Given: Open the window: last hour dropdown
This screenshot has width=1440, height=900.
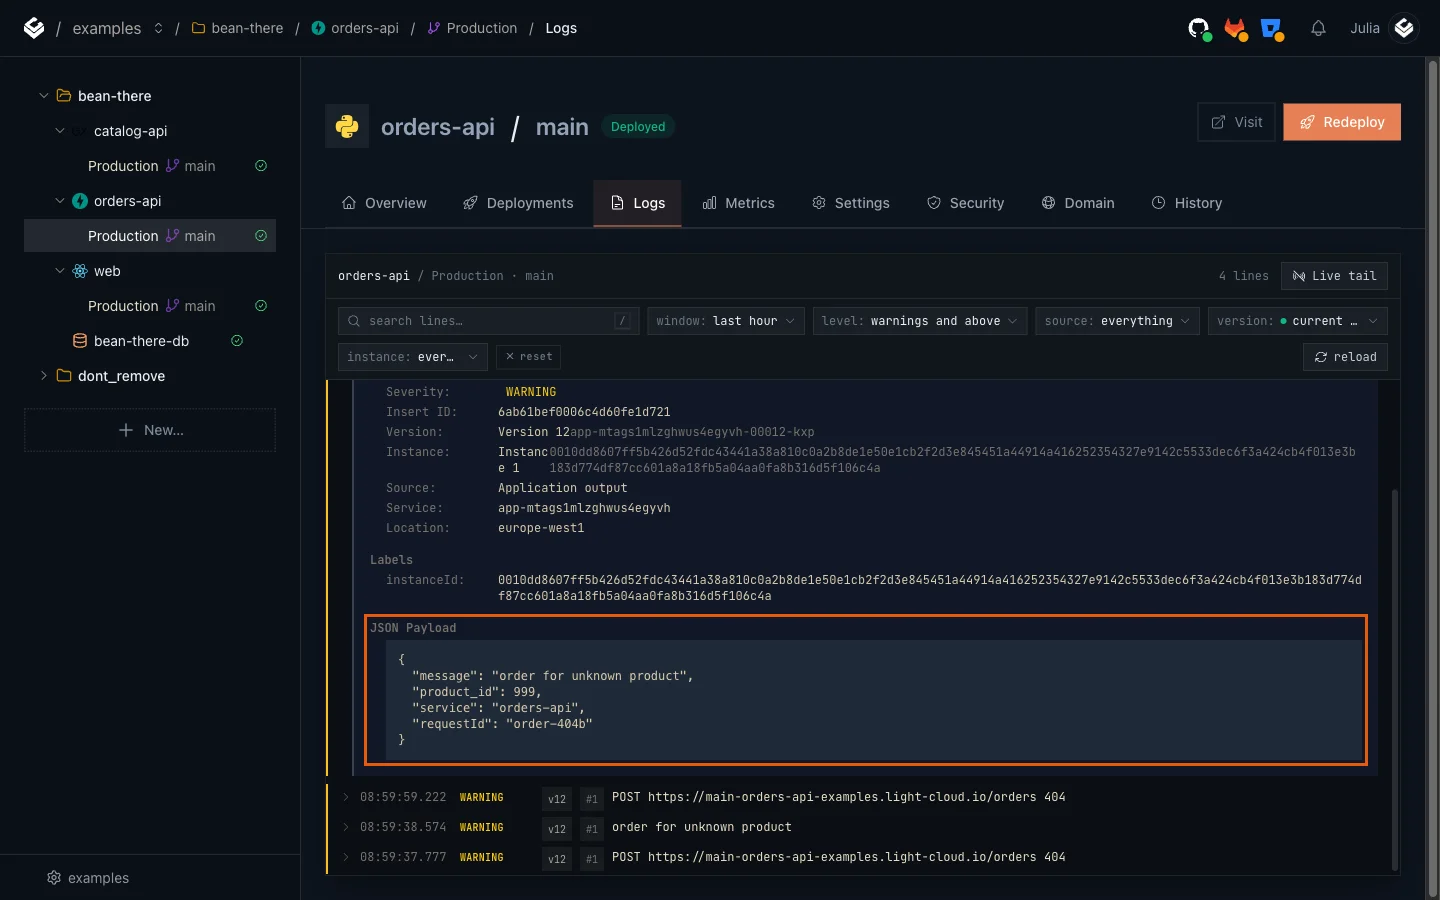Looking at the screenshot, I should tap(726, 321).
